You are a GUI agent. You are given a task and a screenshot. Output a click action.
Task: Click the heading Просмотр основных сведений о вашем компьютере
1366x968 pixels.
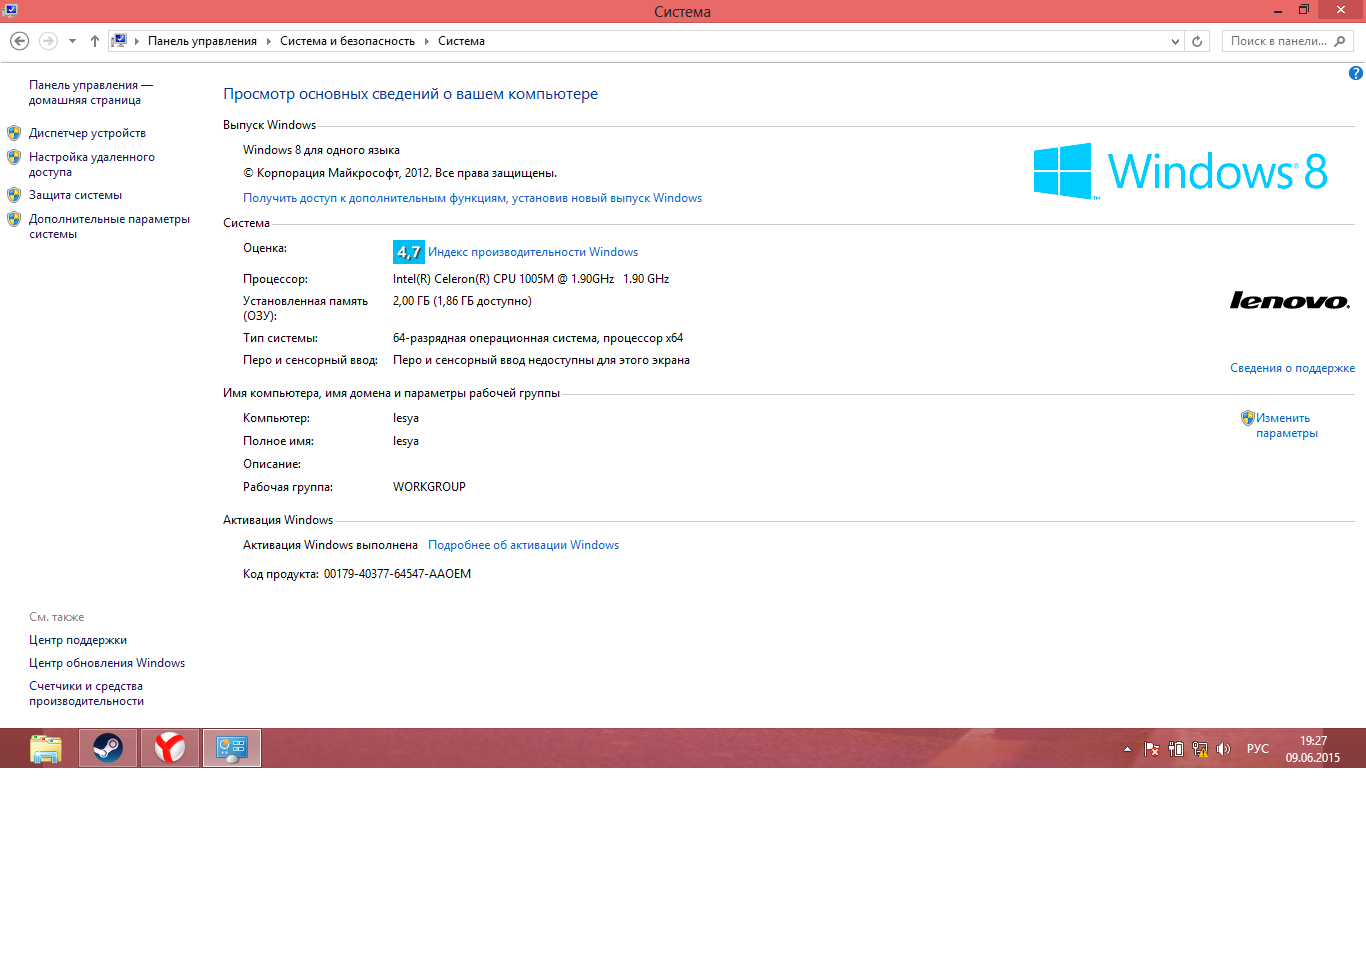tap(410, 94)
